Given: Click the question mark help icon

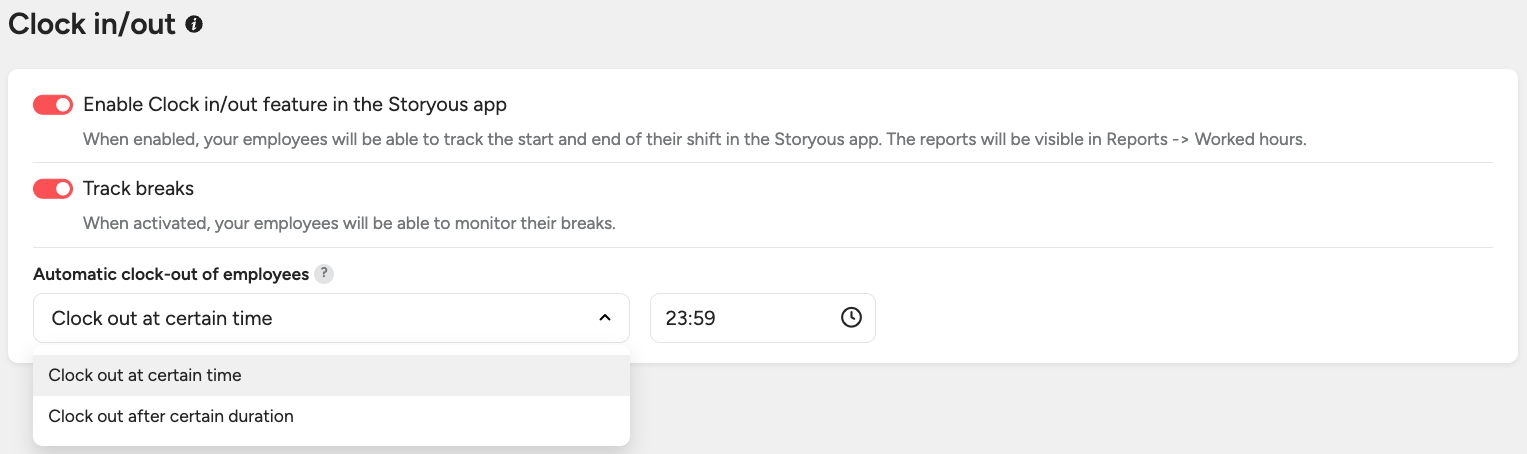Looking at the screenshot, I should (323, 274).
